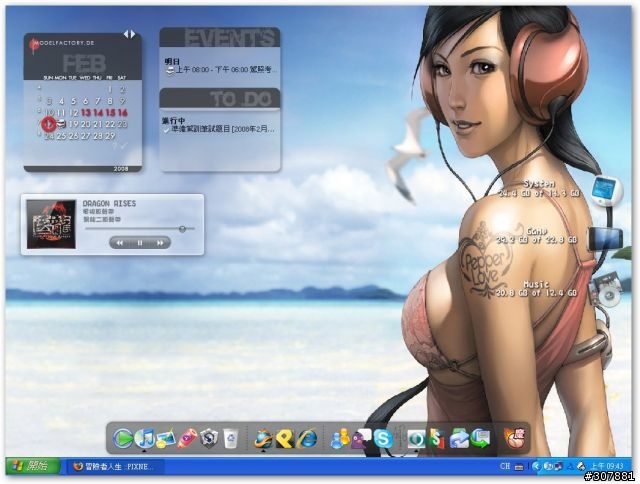Viewport: 640px width, 484px height.
Task: Skip to next track in music widget
Action: [x=160, y=243]
